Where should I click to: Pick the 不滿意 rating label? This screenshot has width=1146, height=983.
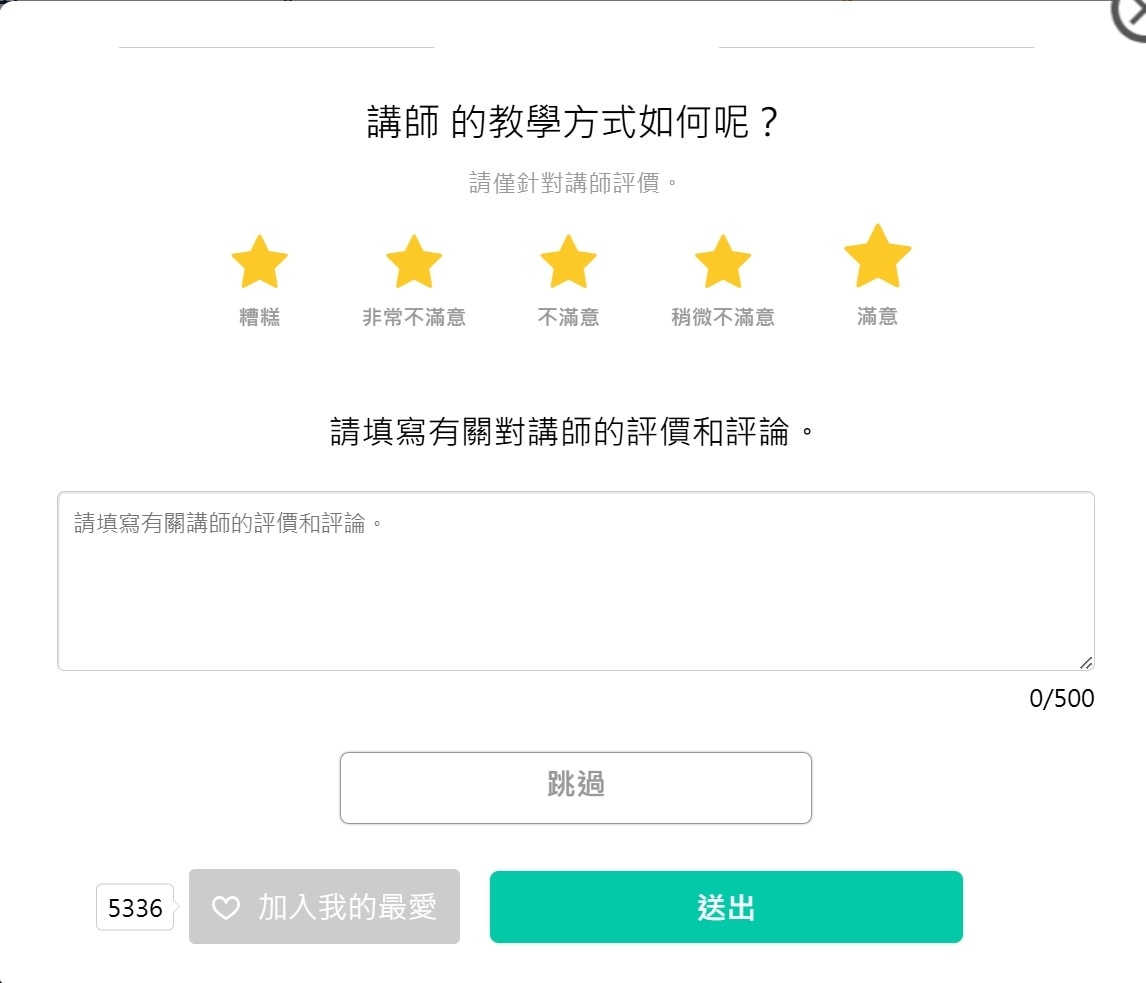point(568,317)
